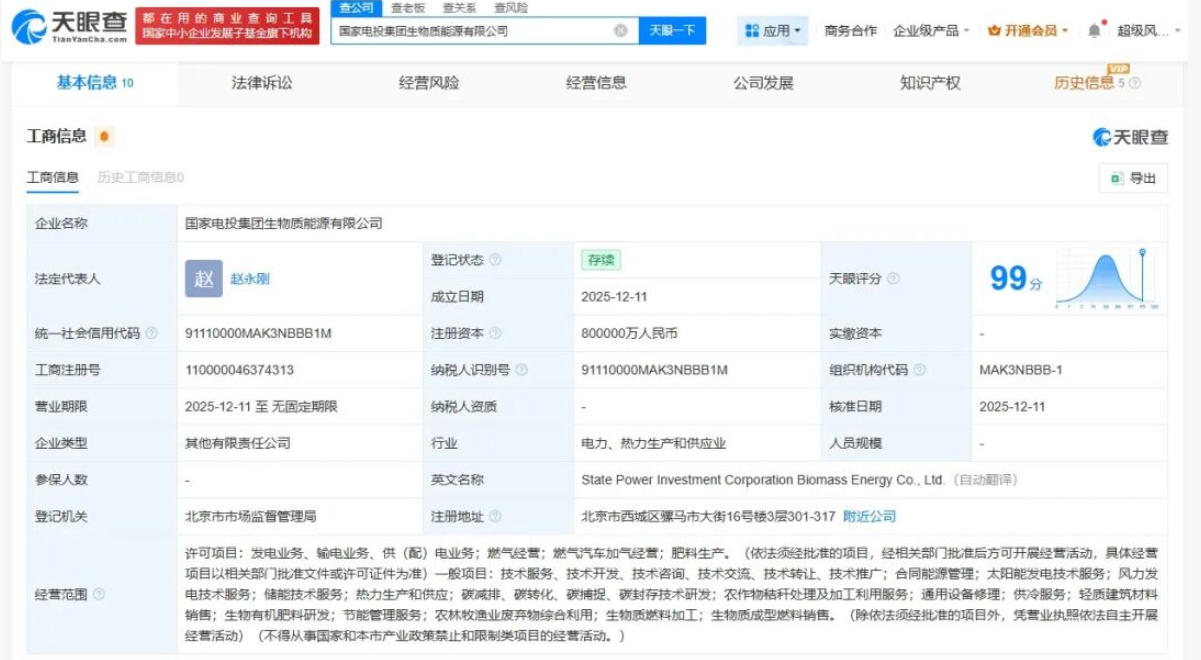The height and width of the screenshot is (660, 1201).
Task: Click help icon next to 统一社会信用代码
Action: [x=150, y=333]
